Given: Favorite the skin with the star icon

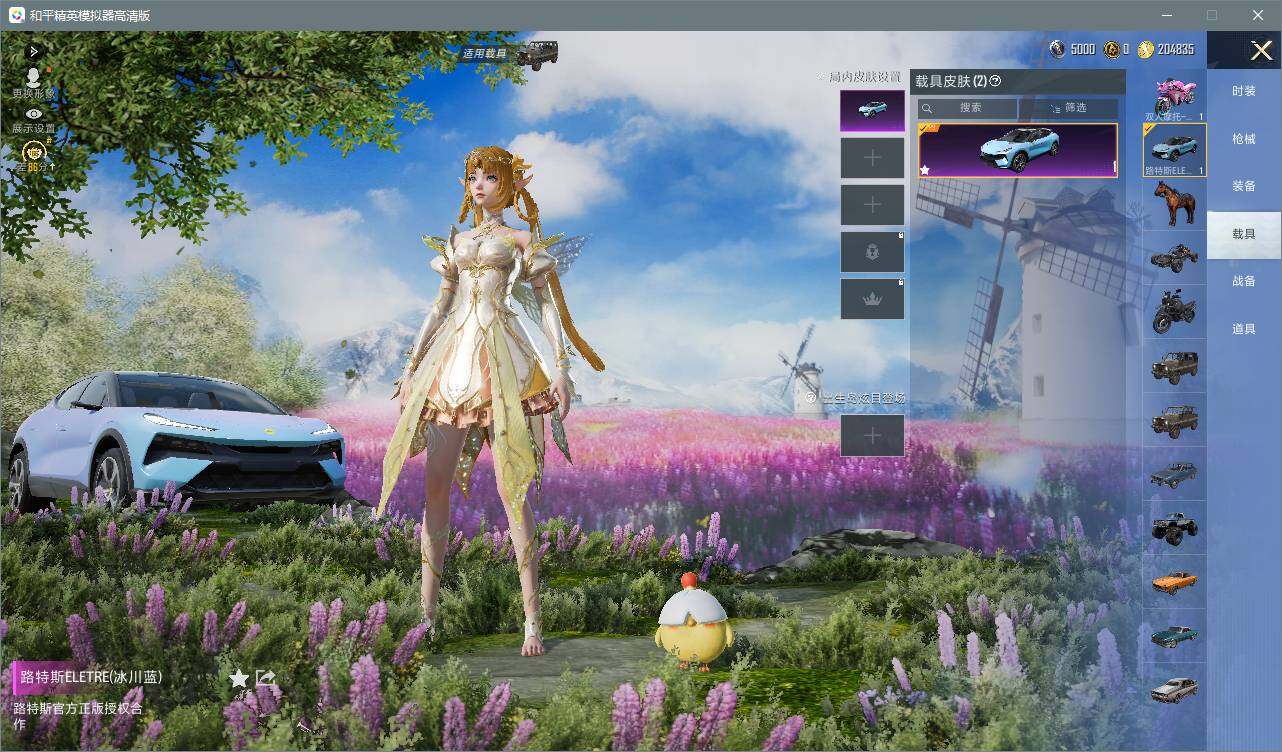Looking at the screenshot, I should (x=239, y=679).
